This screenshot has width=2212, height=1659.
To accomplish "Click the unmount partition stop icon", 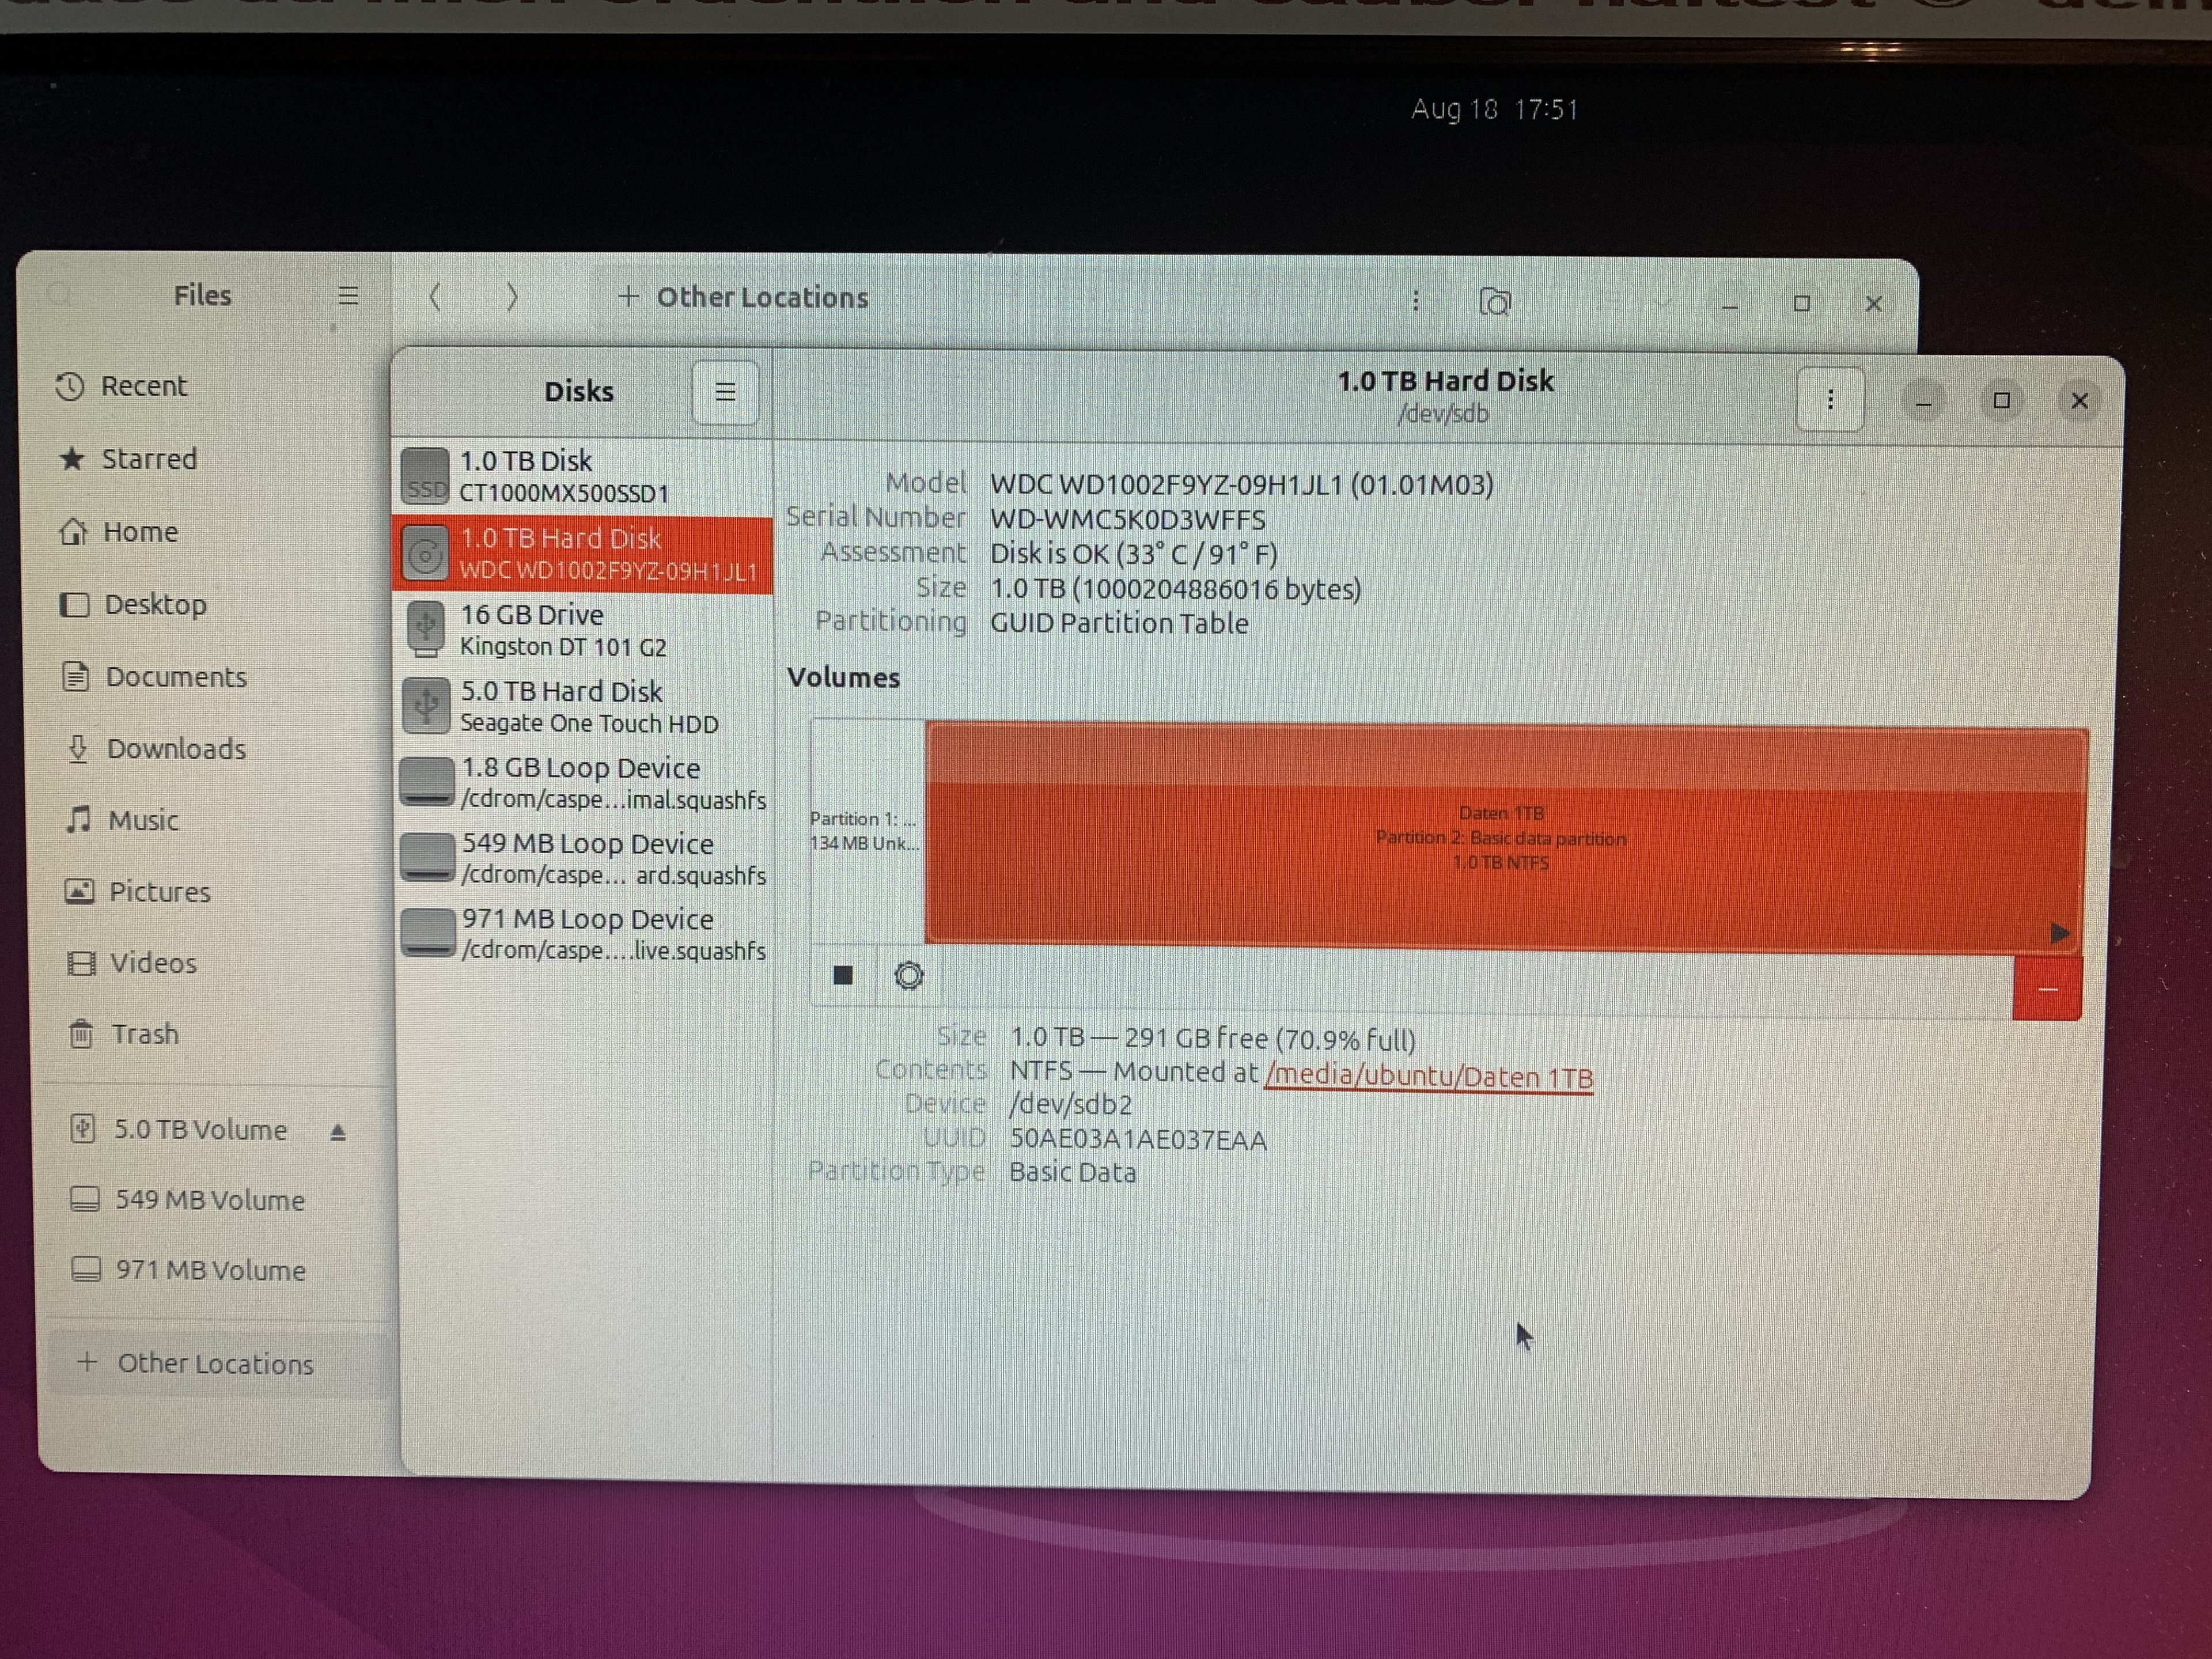I will click(x=843, y=975).
